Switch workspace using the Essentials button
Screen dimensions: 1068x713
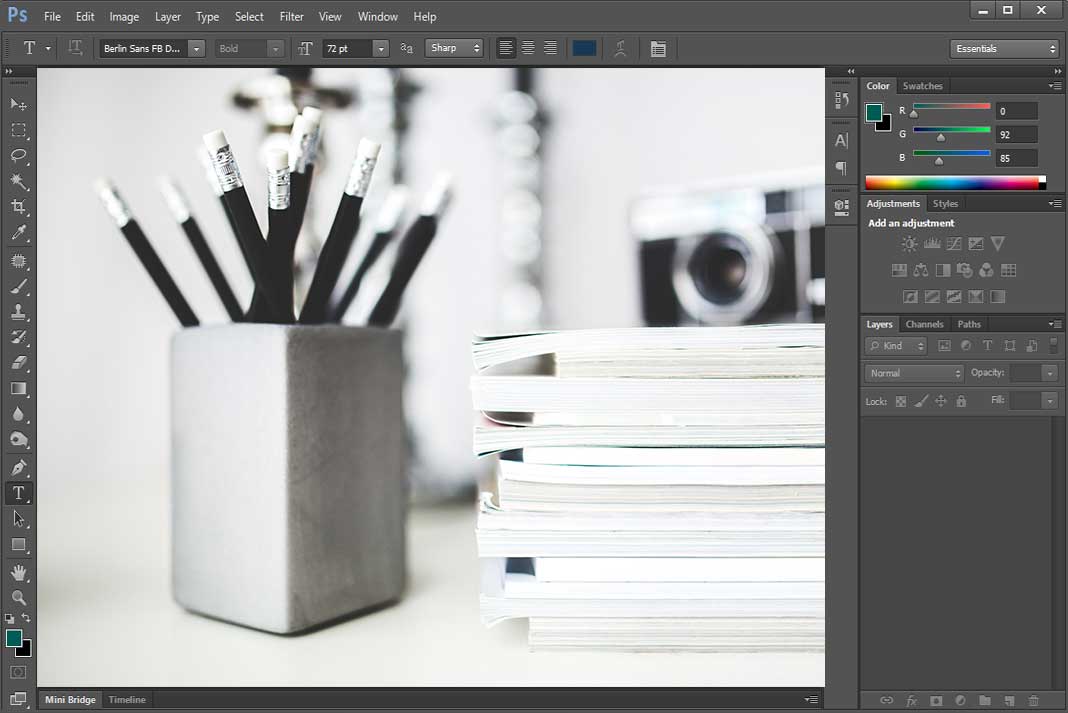click(x=1003, y=48)
